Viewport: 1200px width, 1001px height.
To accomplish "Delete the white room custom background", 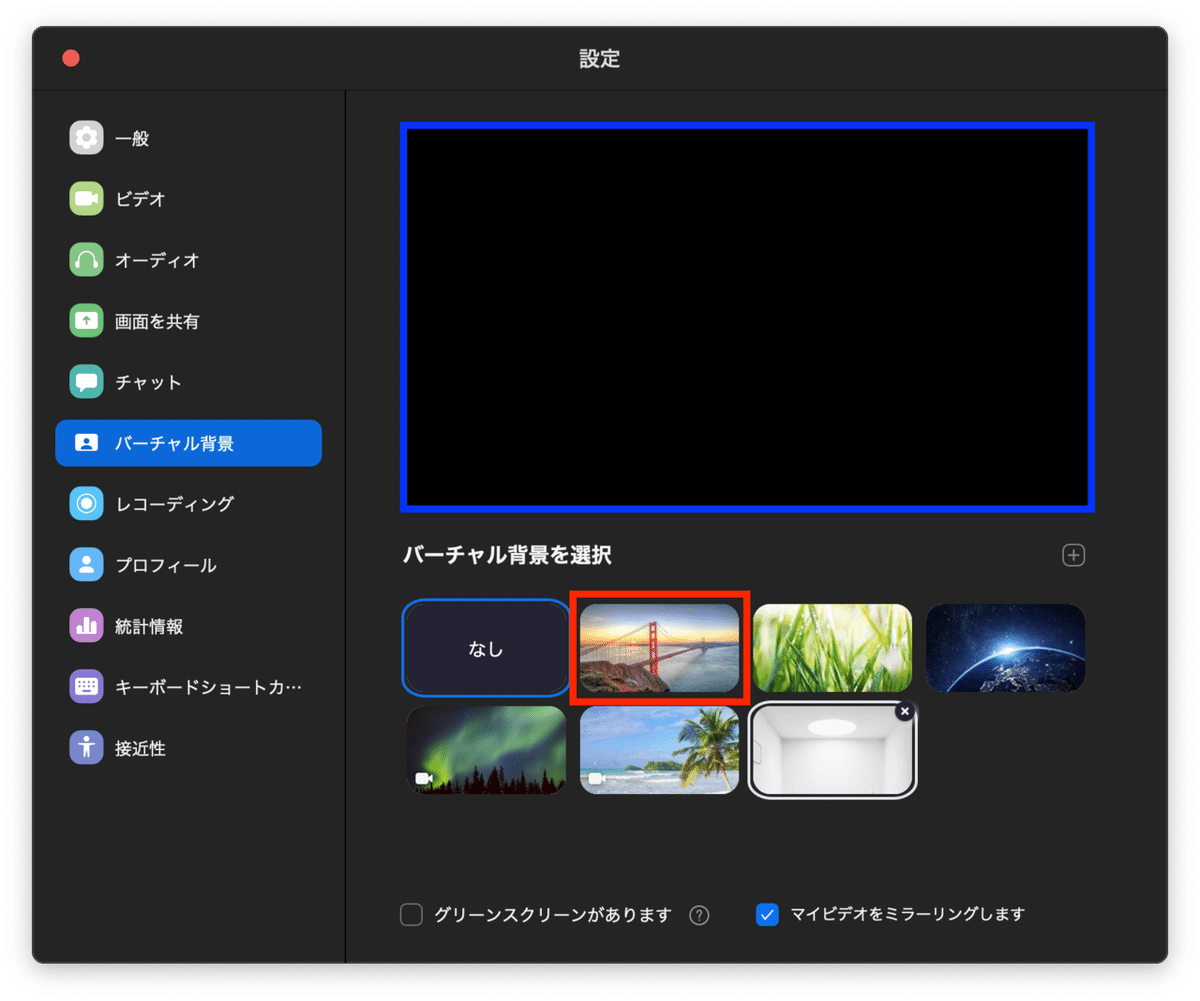I will (904, 711).
